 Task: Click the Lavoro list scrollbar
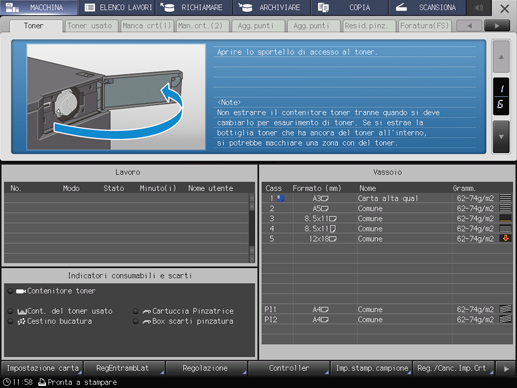pos(252,227)
